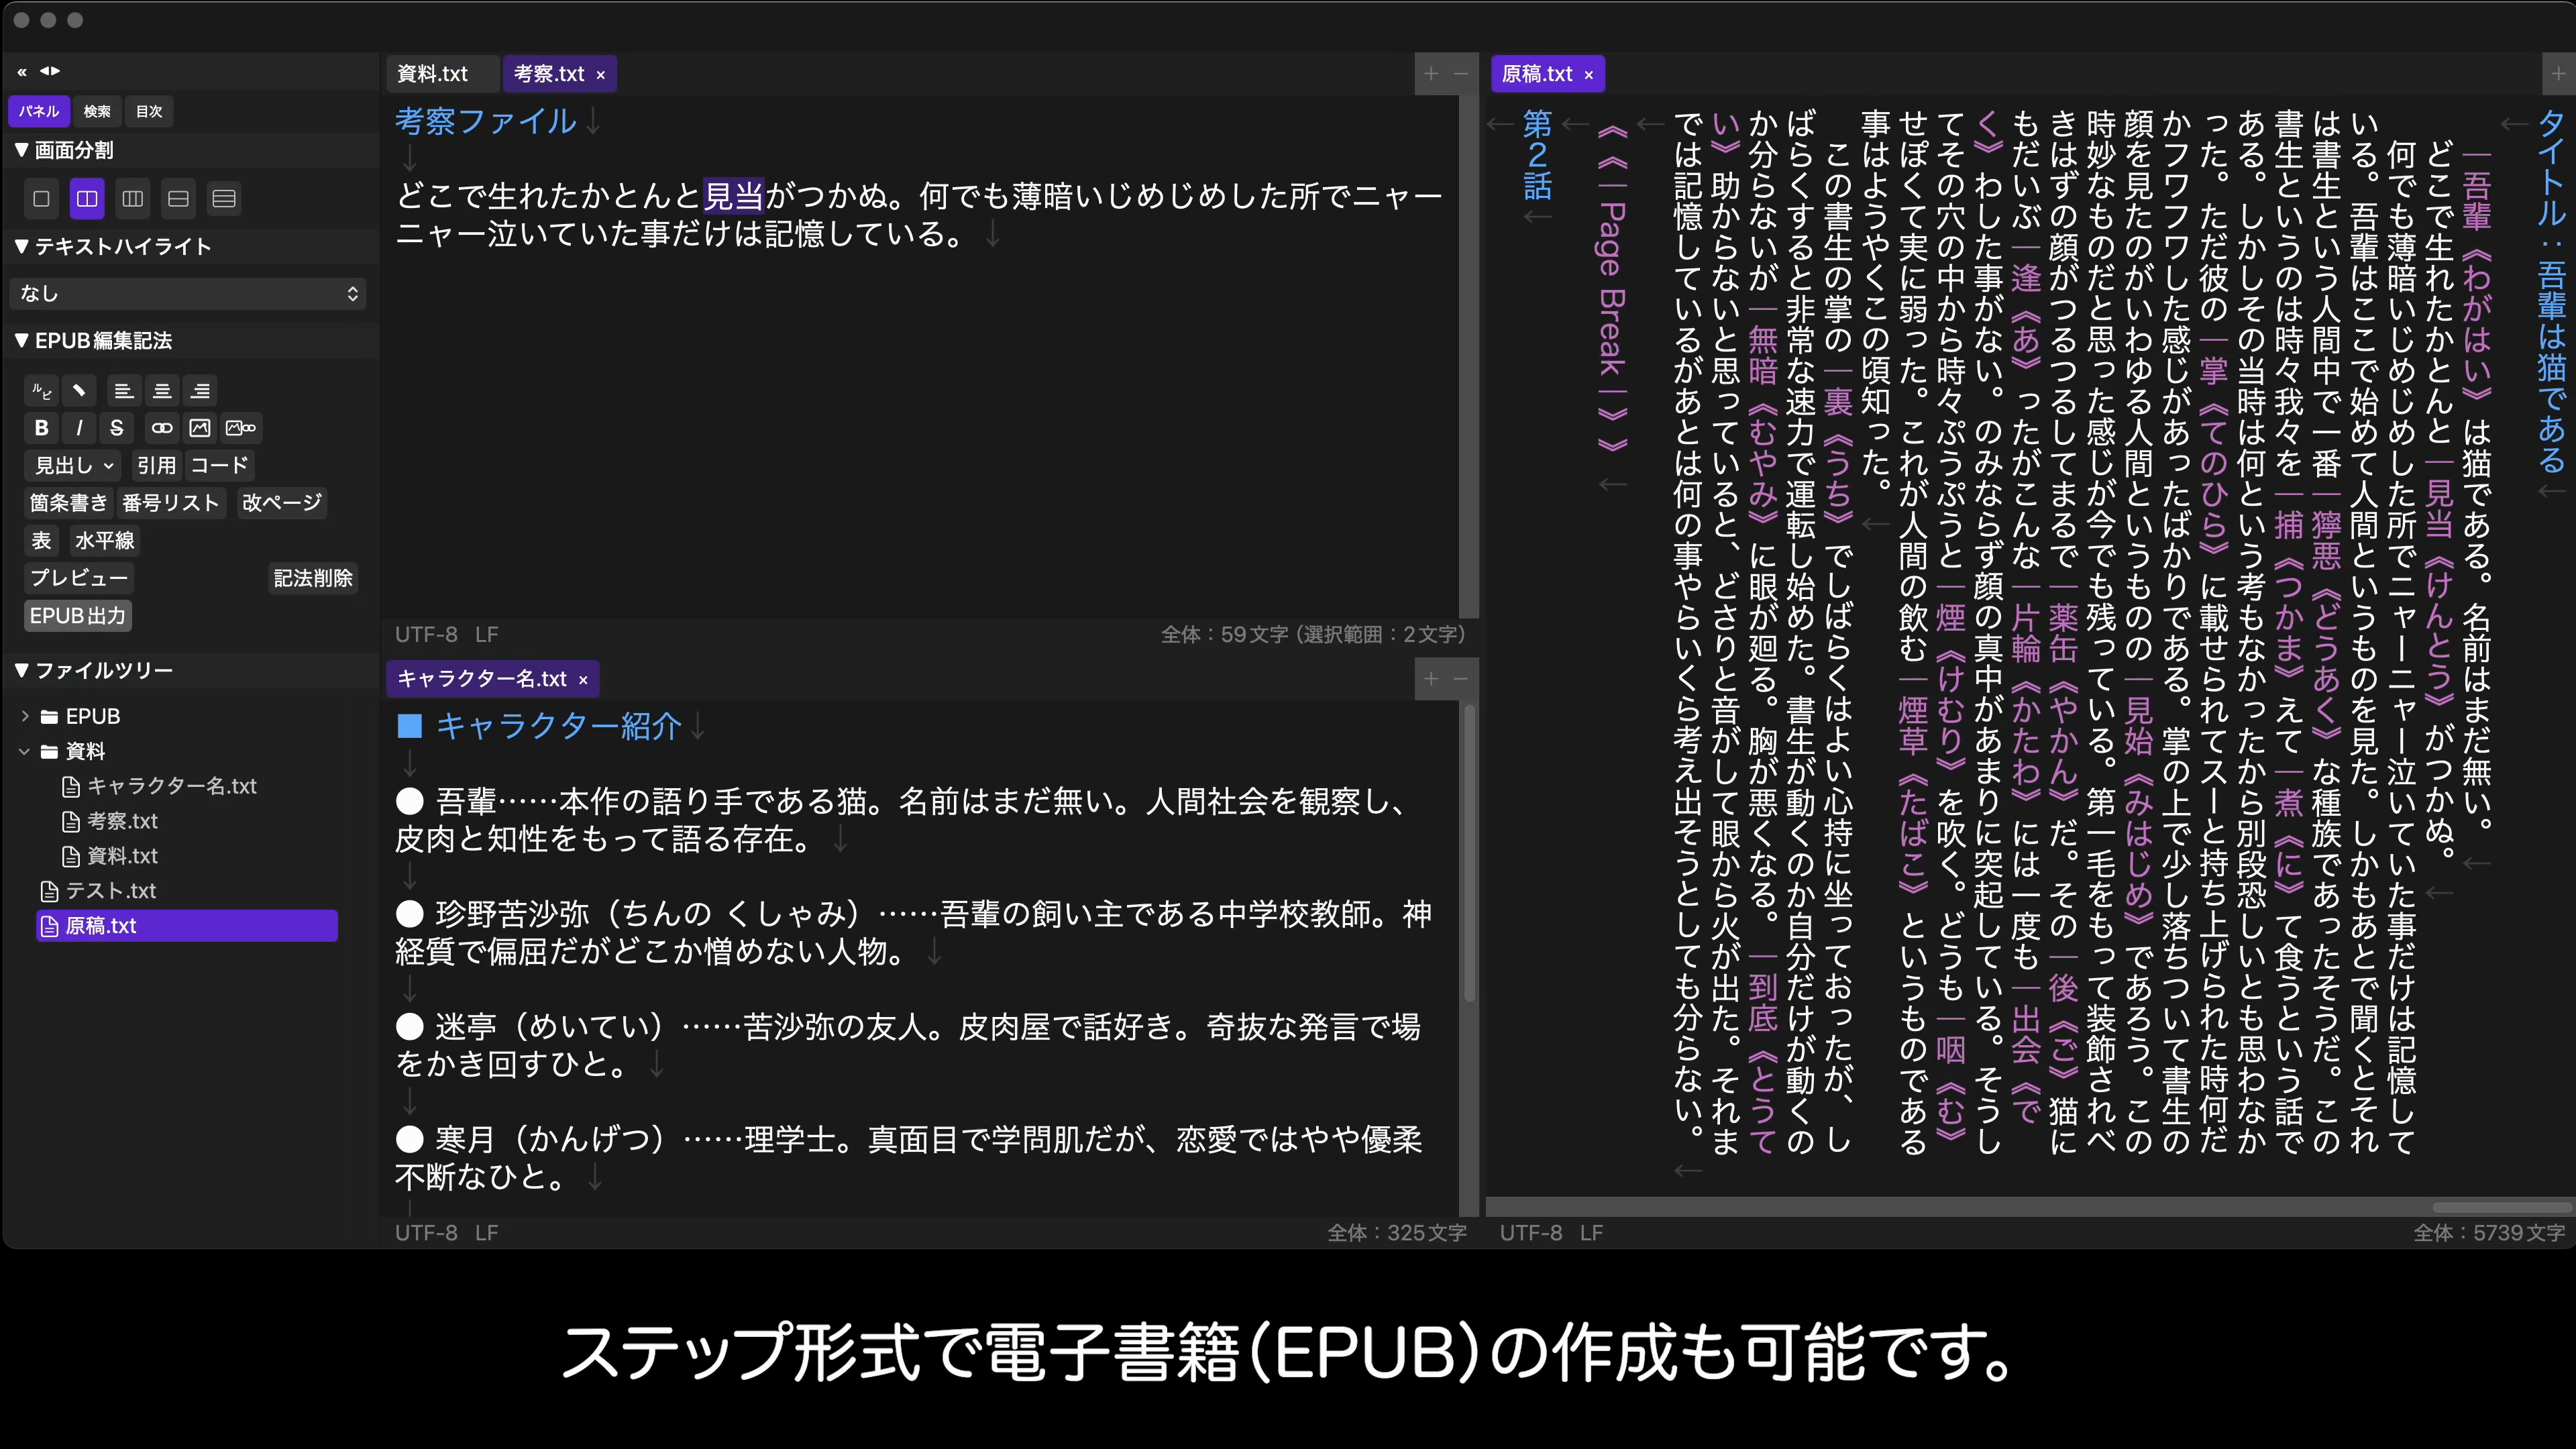Insert 箇条書き bullet list
The width and height of the screenshot is (2576, 1449).
pyautogui.click(x=68, y=502)
